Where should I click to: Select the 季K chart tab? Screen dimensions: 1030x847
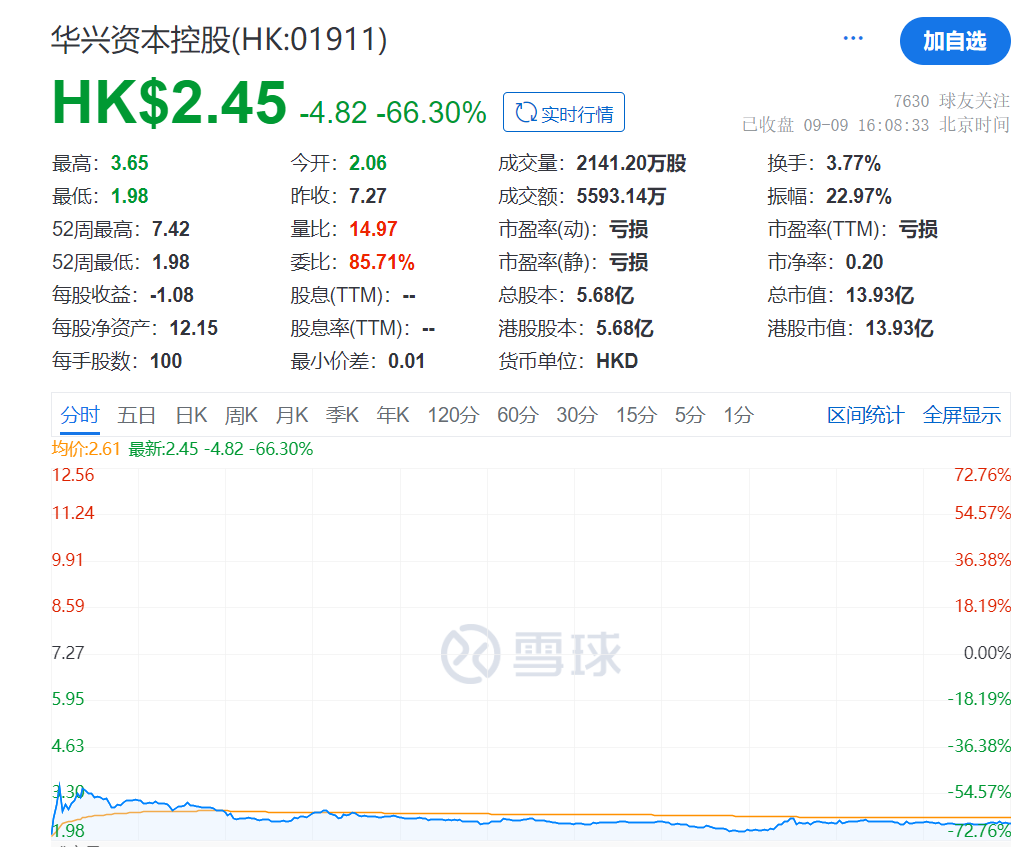(342, 415)
